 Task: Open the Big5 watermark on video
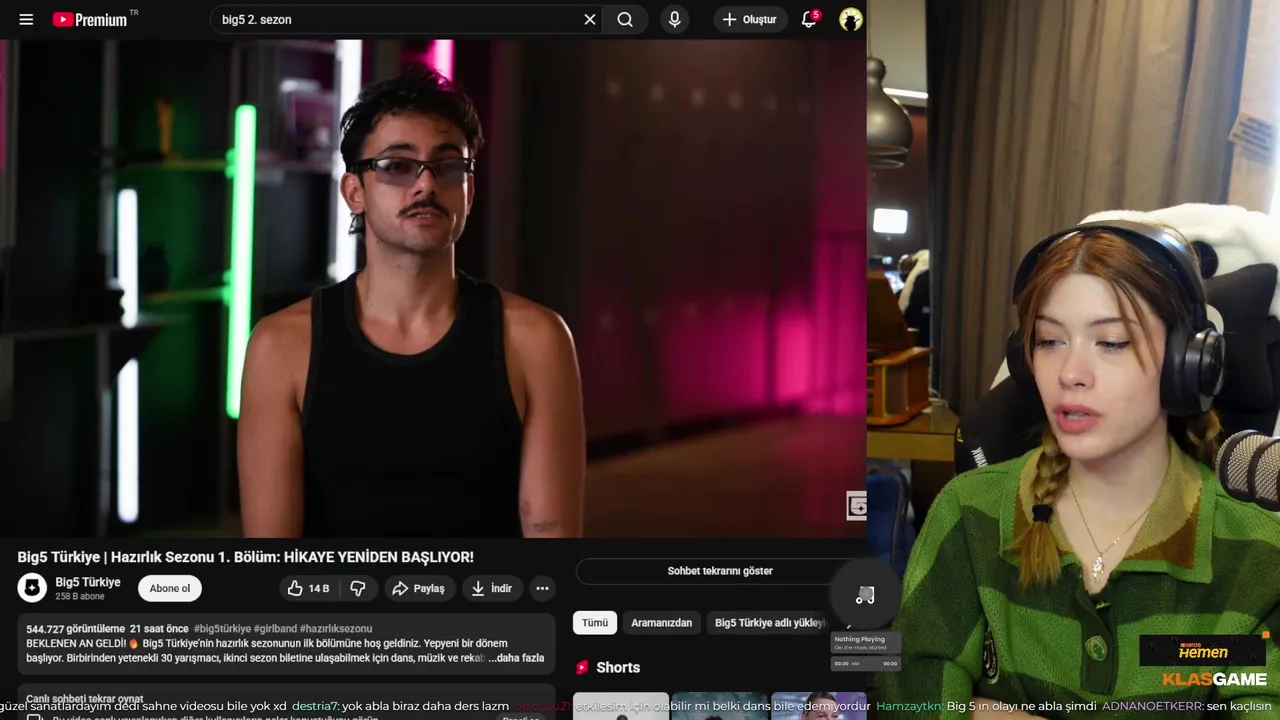point(856,506)
